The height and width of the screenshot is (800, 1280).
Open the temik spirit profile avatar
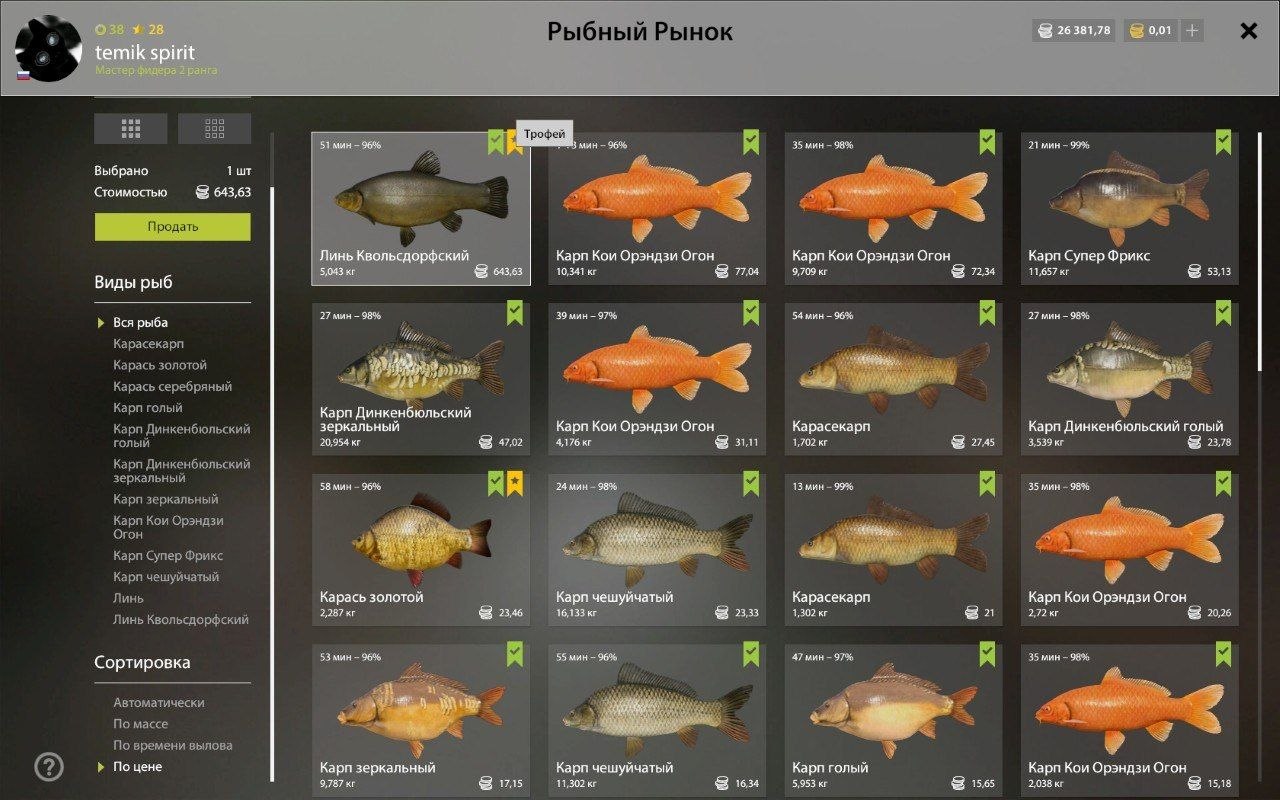[49, 48]
